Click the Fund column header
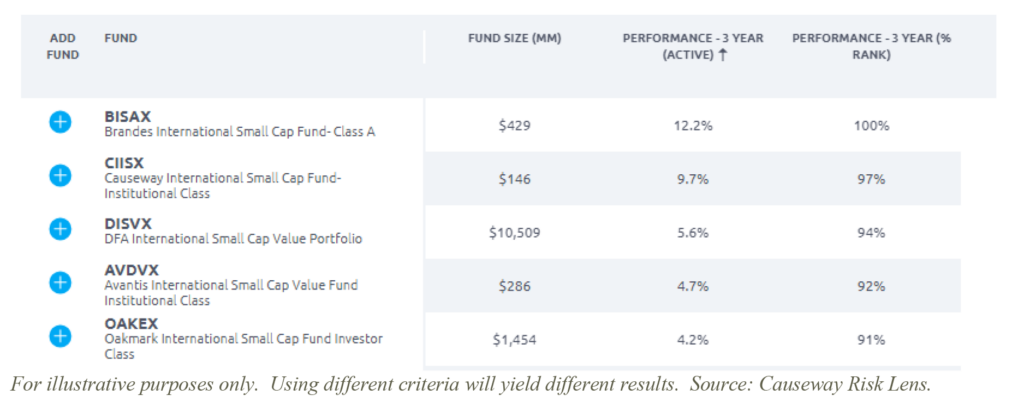 [120, 39]
